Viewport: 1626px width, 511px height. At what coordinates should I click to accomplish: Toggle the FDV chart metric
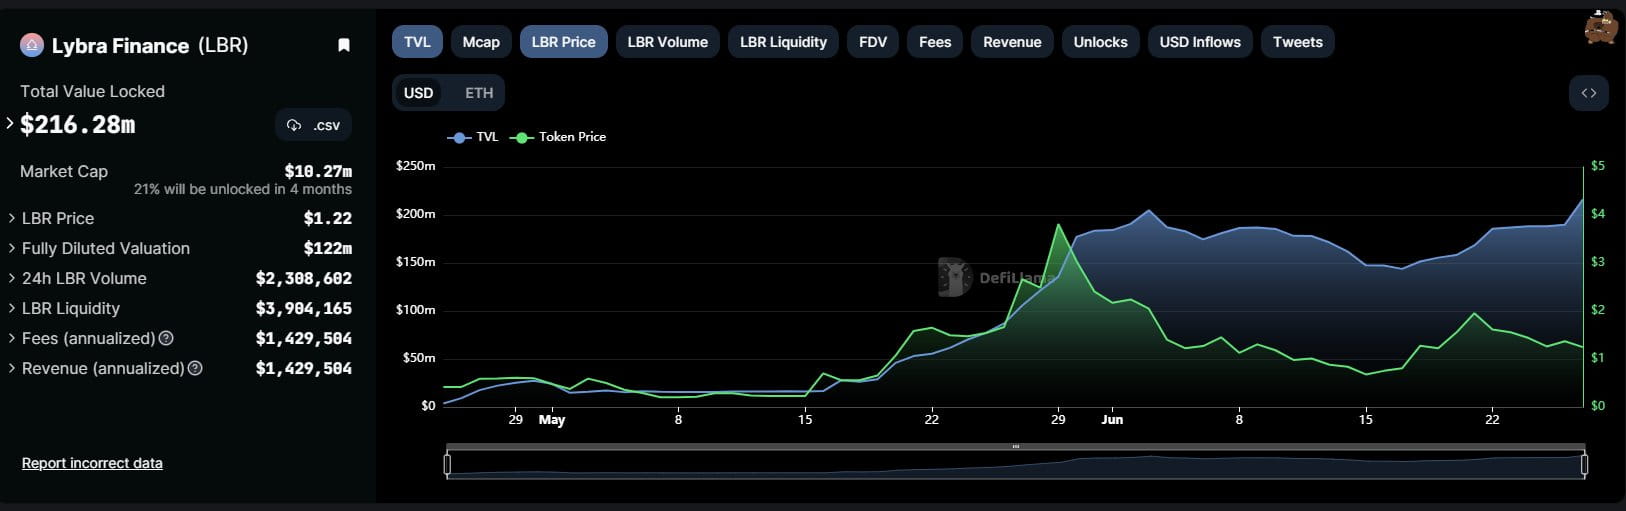coord(872,42)
